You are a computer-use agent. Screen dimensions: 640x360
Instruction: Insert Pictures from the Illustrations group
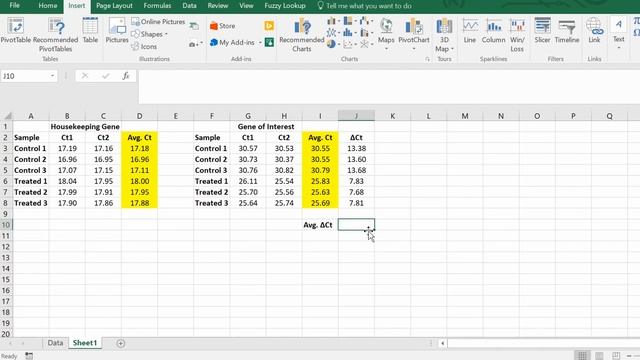click(x=117, y=31)
